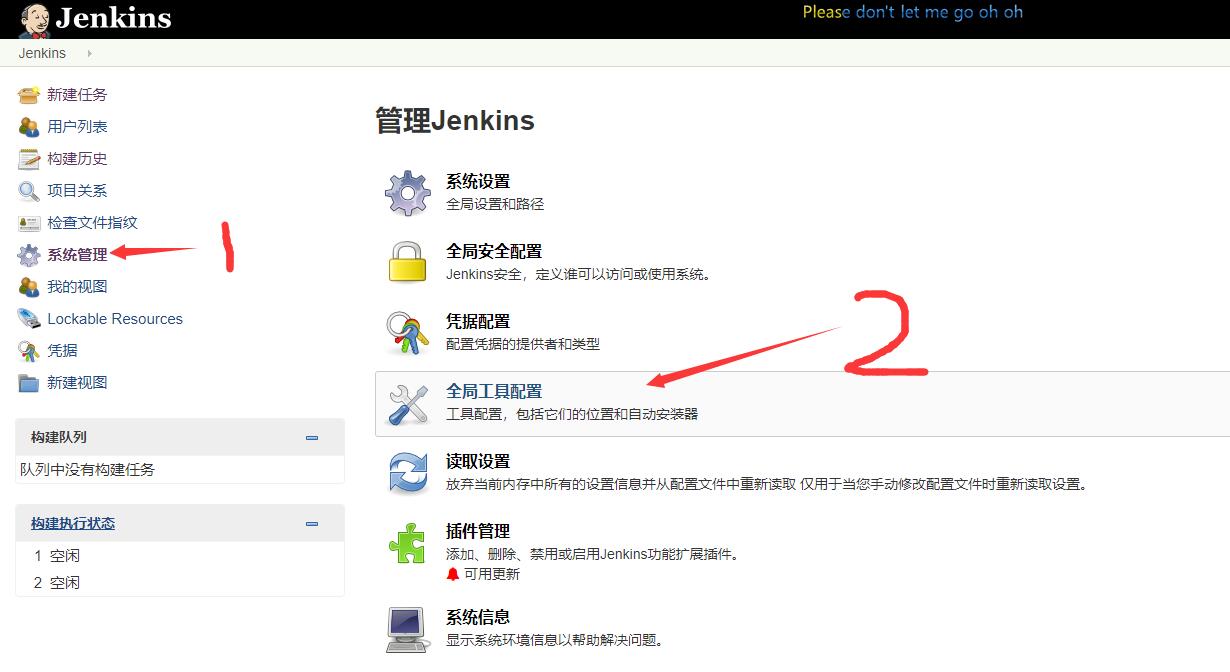
Task: Click the 新建视图 folder icon
Action: [x=29, y=383]
